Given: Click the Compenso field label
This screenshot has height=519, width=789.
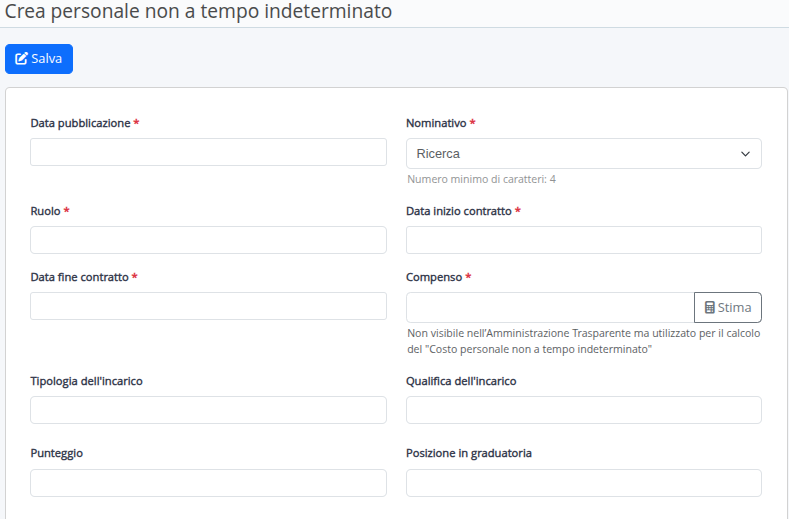Looking at the screenshot, I should (x=434, y=277).
